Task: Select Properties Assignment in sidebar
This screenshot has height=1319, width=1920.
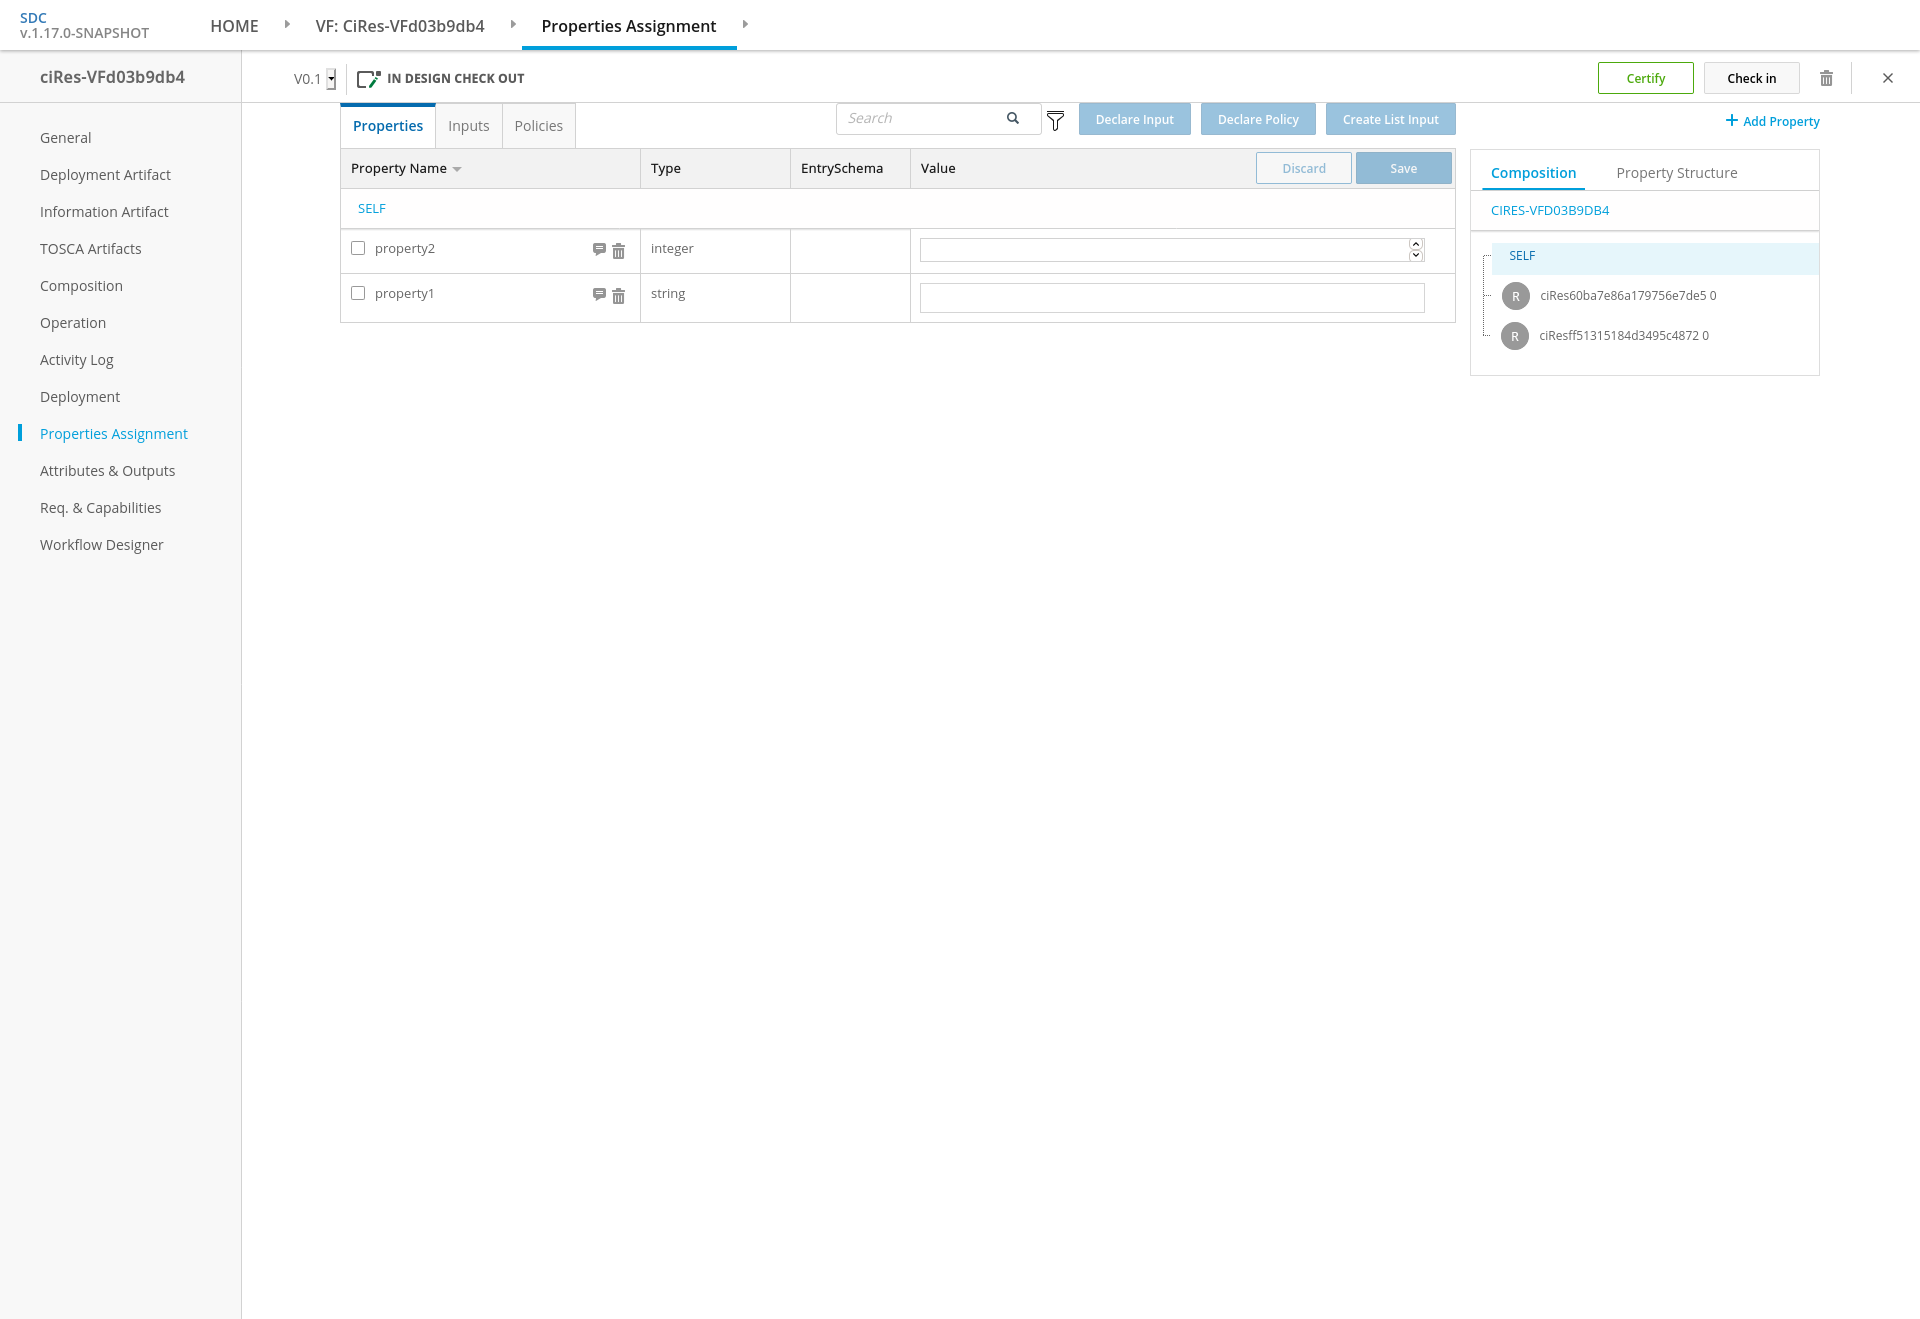Action: click(113, 434)
